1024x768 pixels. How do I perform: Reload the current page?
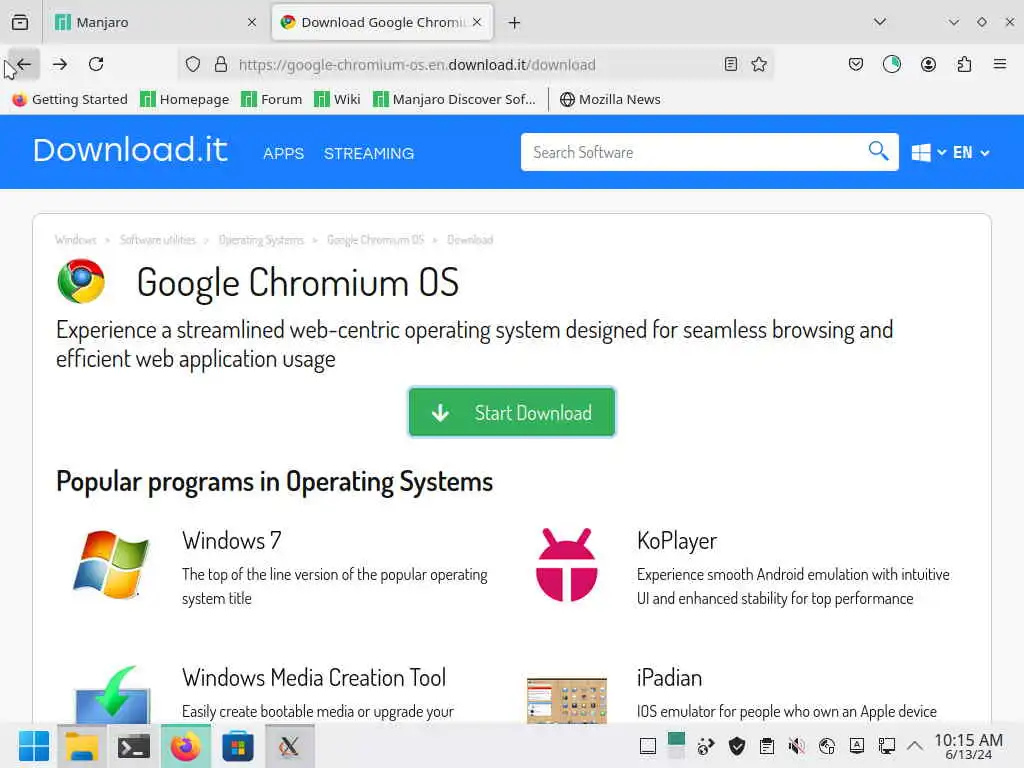click(96, 64)
